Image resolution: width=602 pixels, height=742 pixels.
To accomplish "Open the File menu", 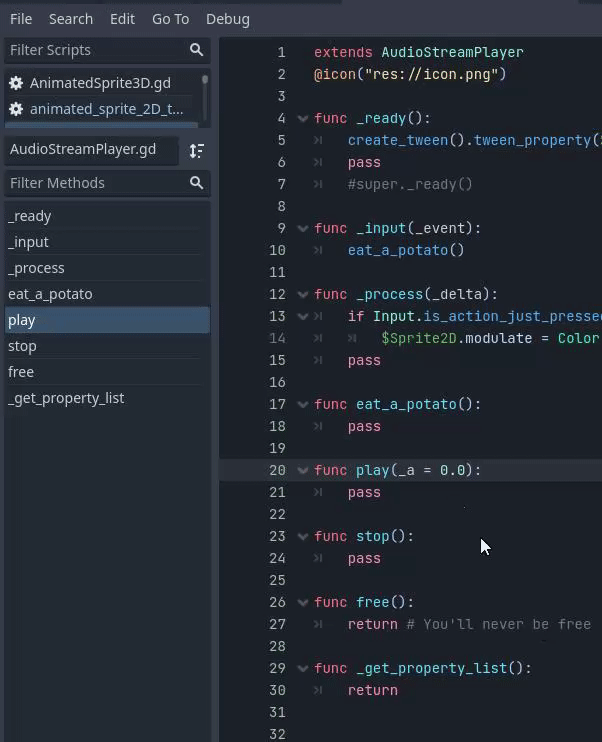I will pos(21,19).
